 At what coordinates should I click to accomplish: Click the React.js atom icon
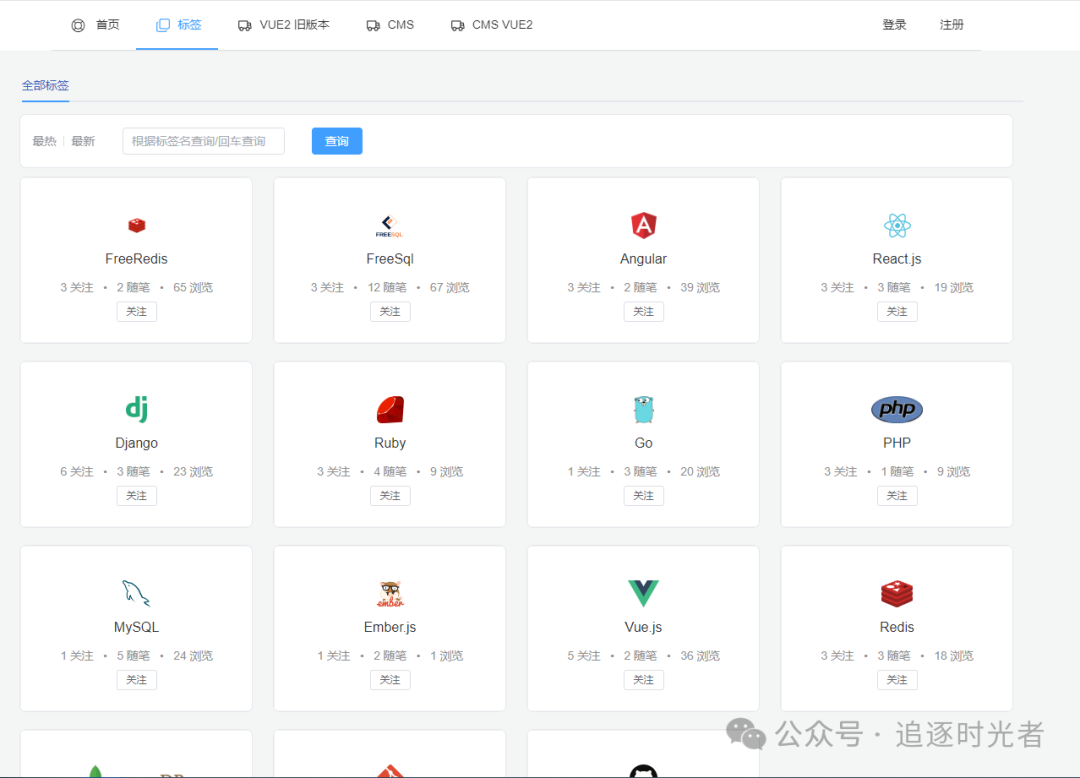(x=896, y=224)
